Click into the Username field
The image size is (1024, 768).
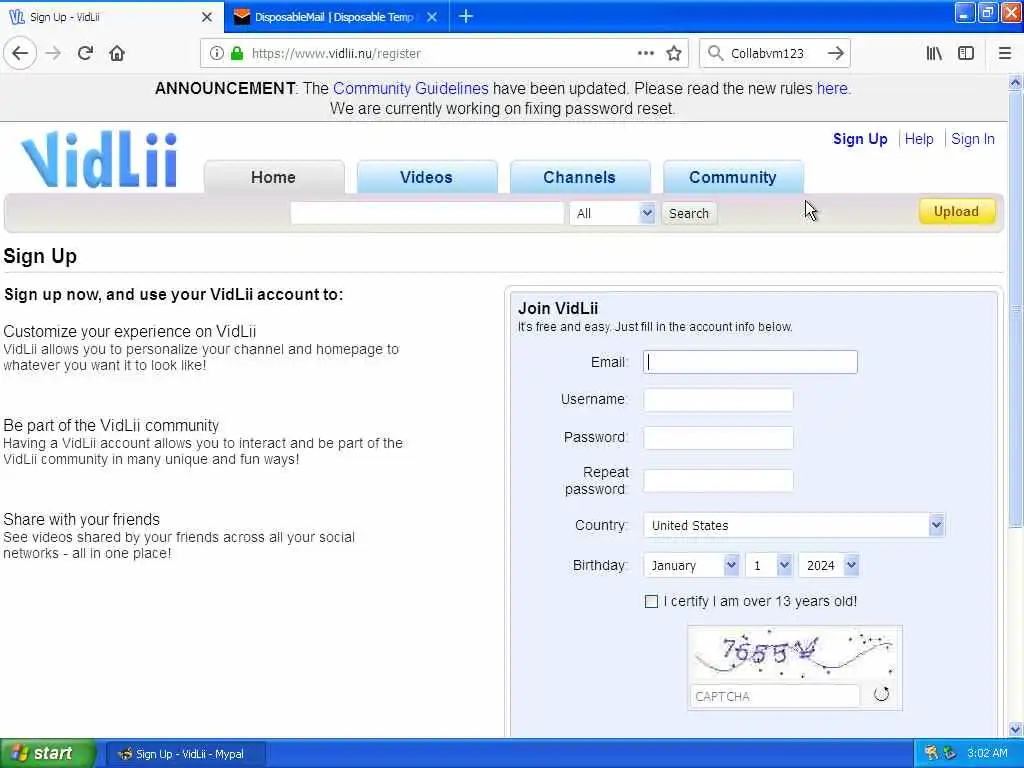718,400
